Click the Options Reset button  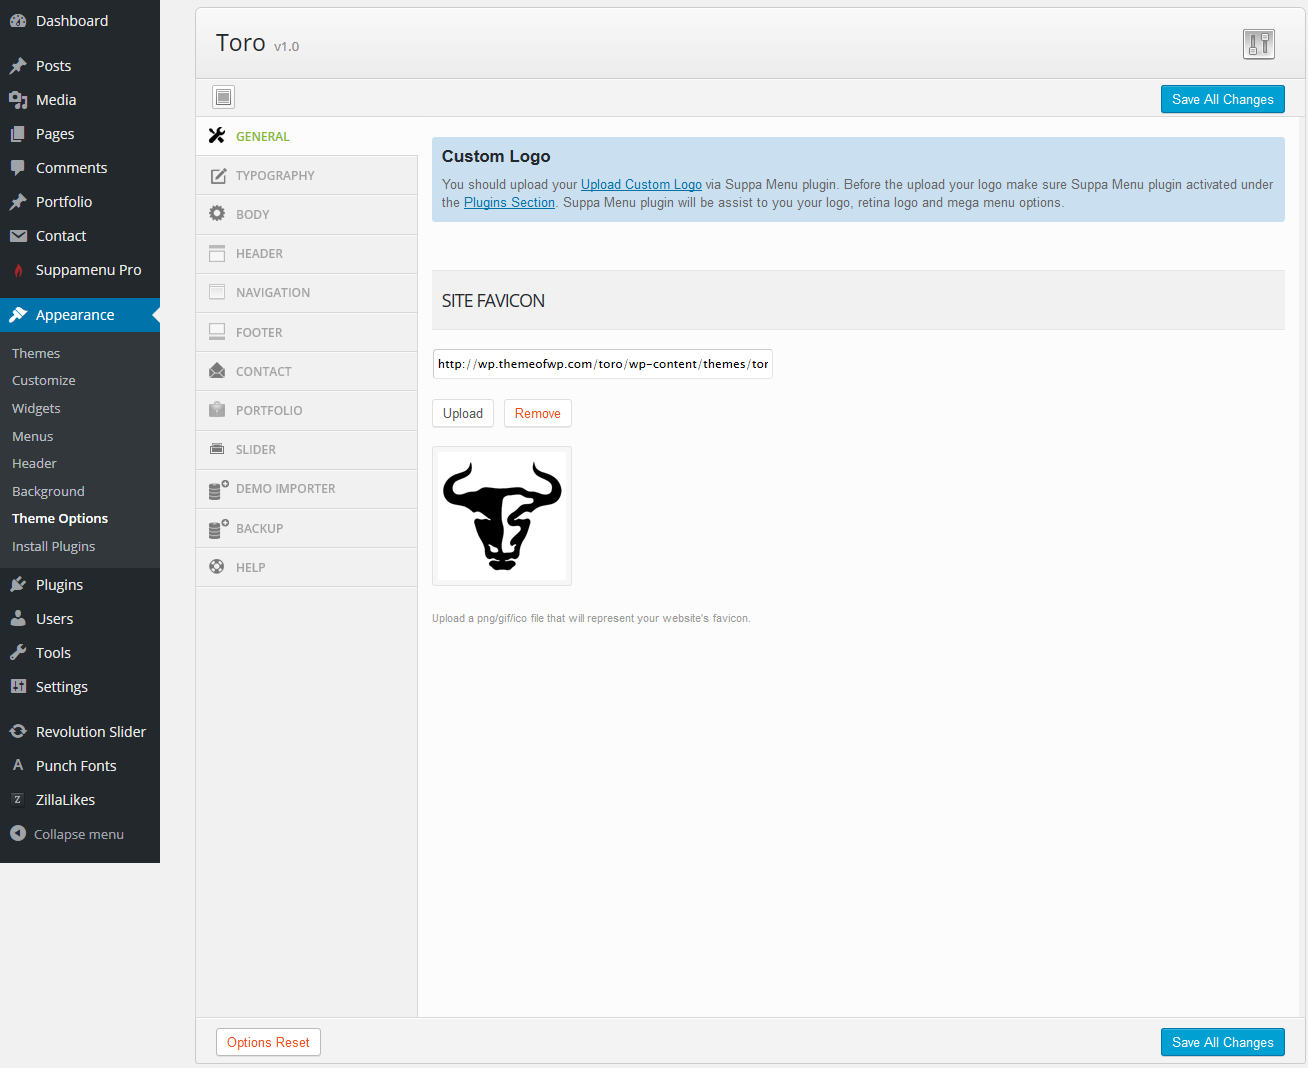[268, 1042]
